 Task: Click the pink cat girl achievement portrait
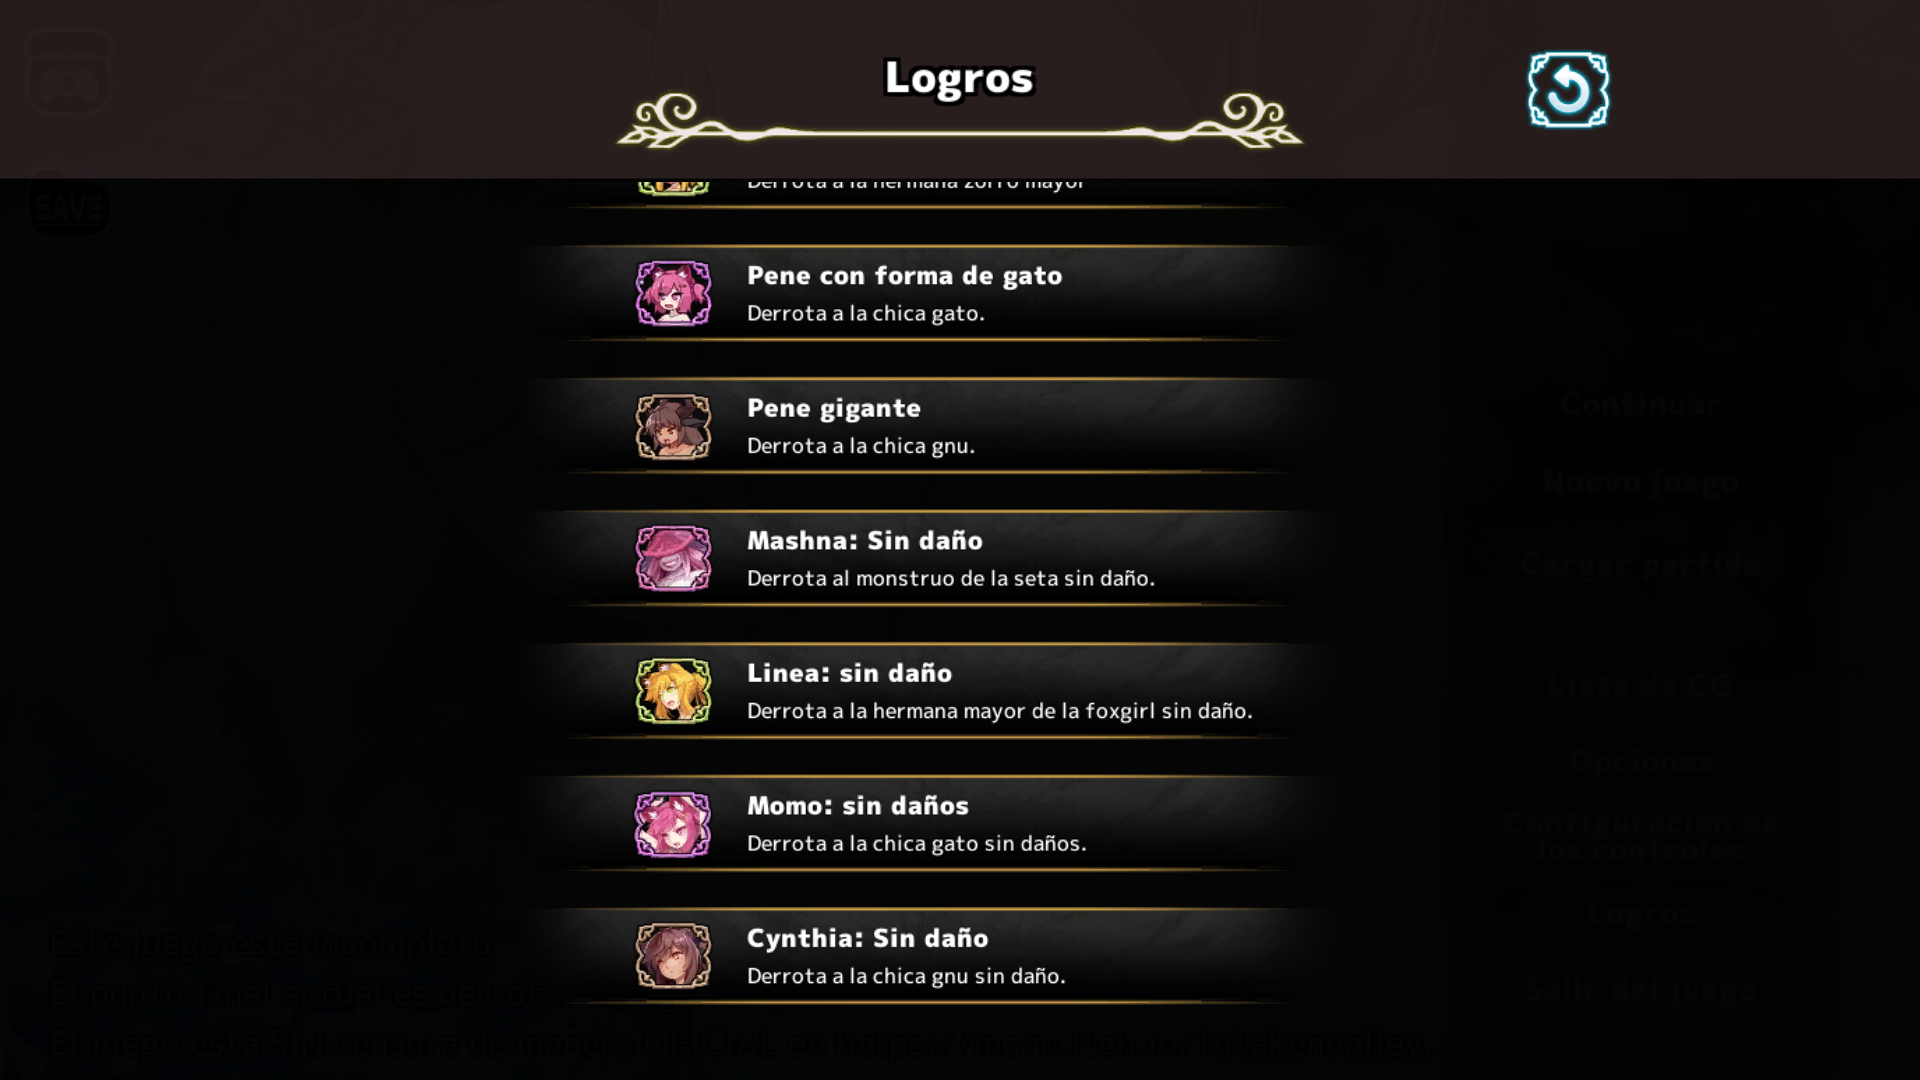click(x=673, y=293)
